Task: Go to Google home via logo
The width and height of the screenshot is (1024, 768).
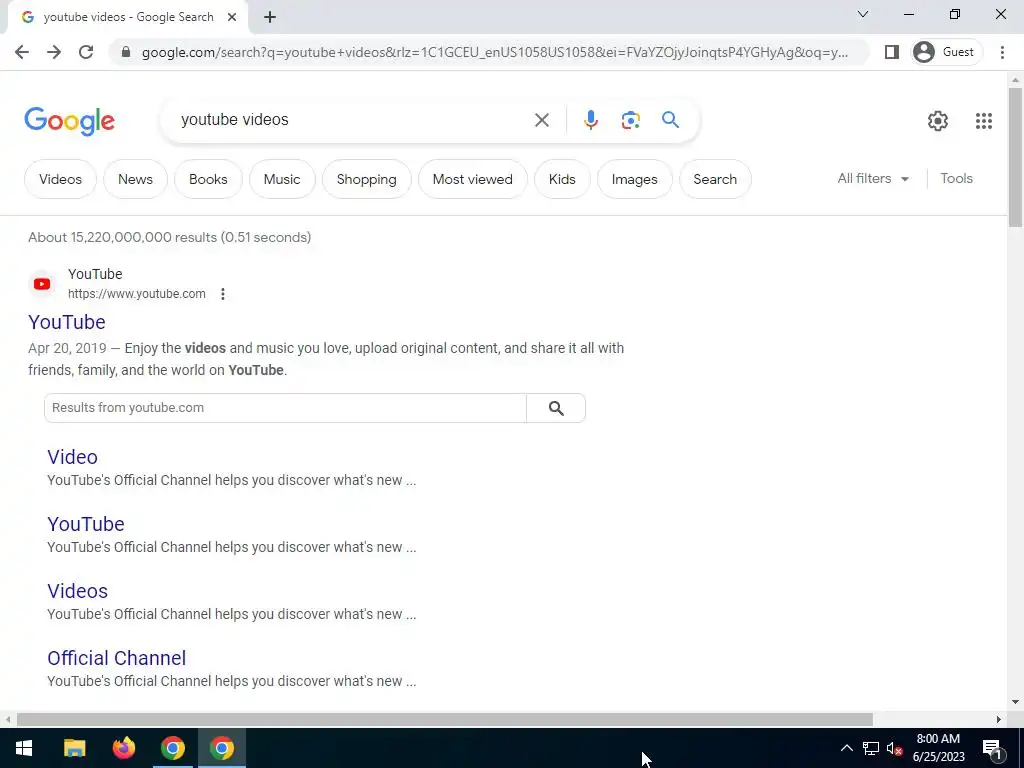Action: click(69, 121)
